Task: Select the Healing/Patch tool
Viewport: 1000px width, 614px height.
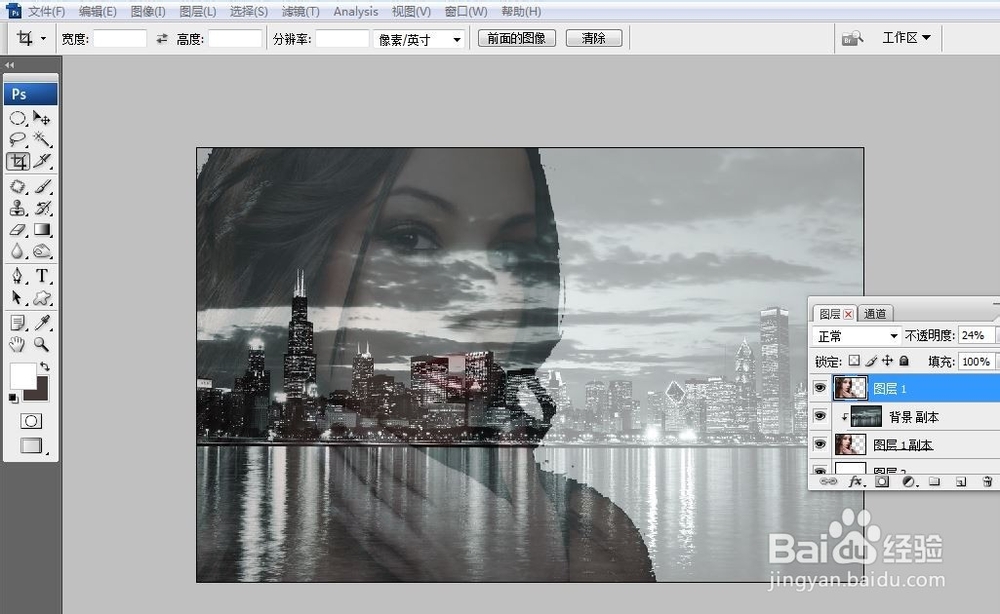Action: tap(18, 186)
